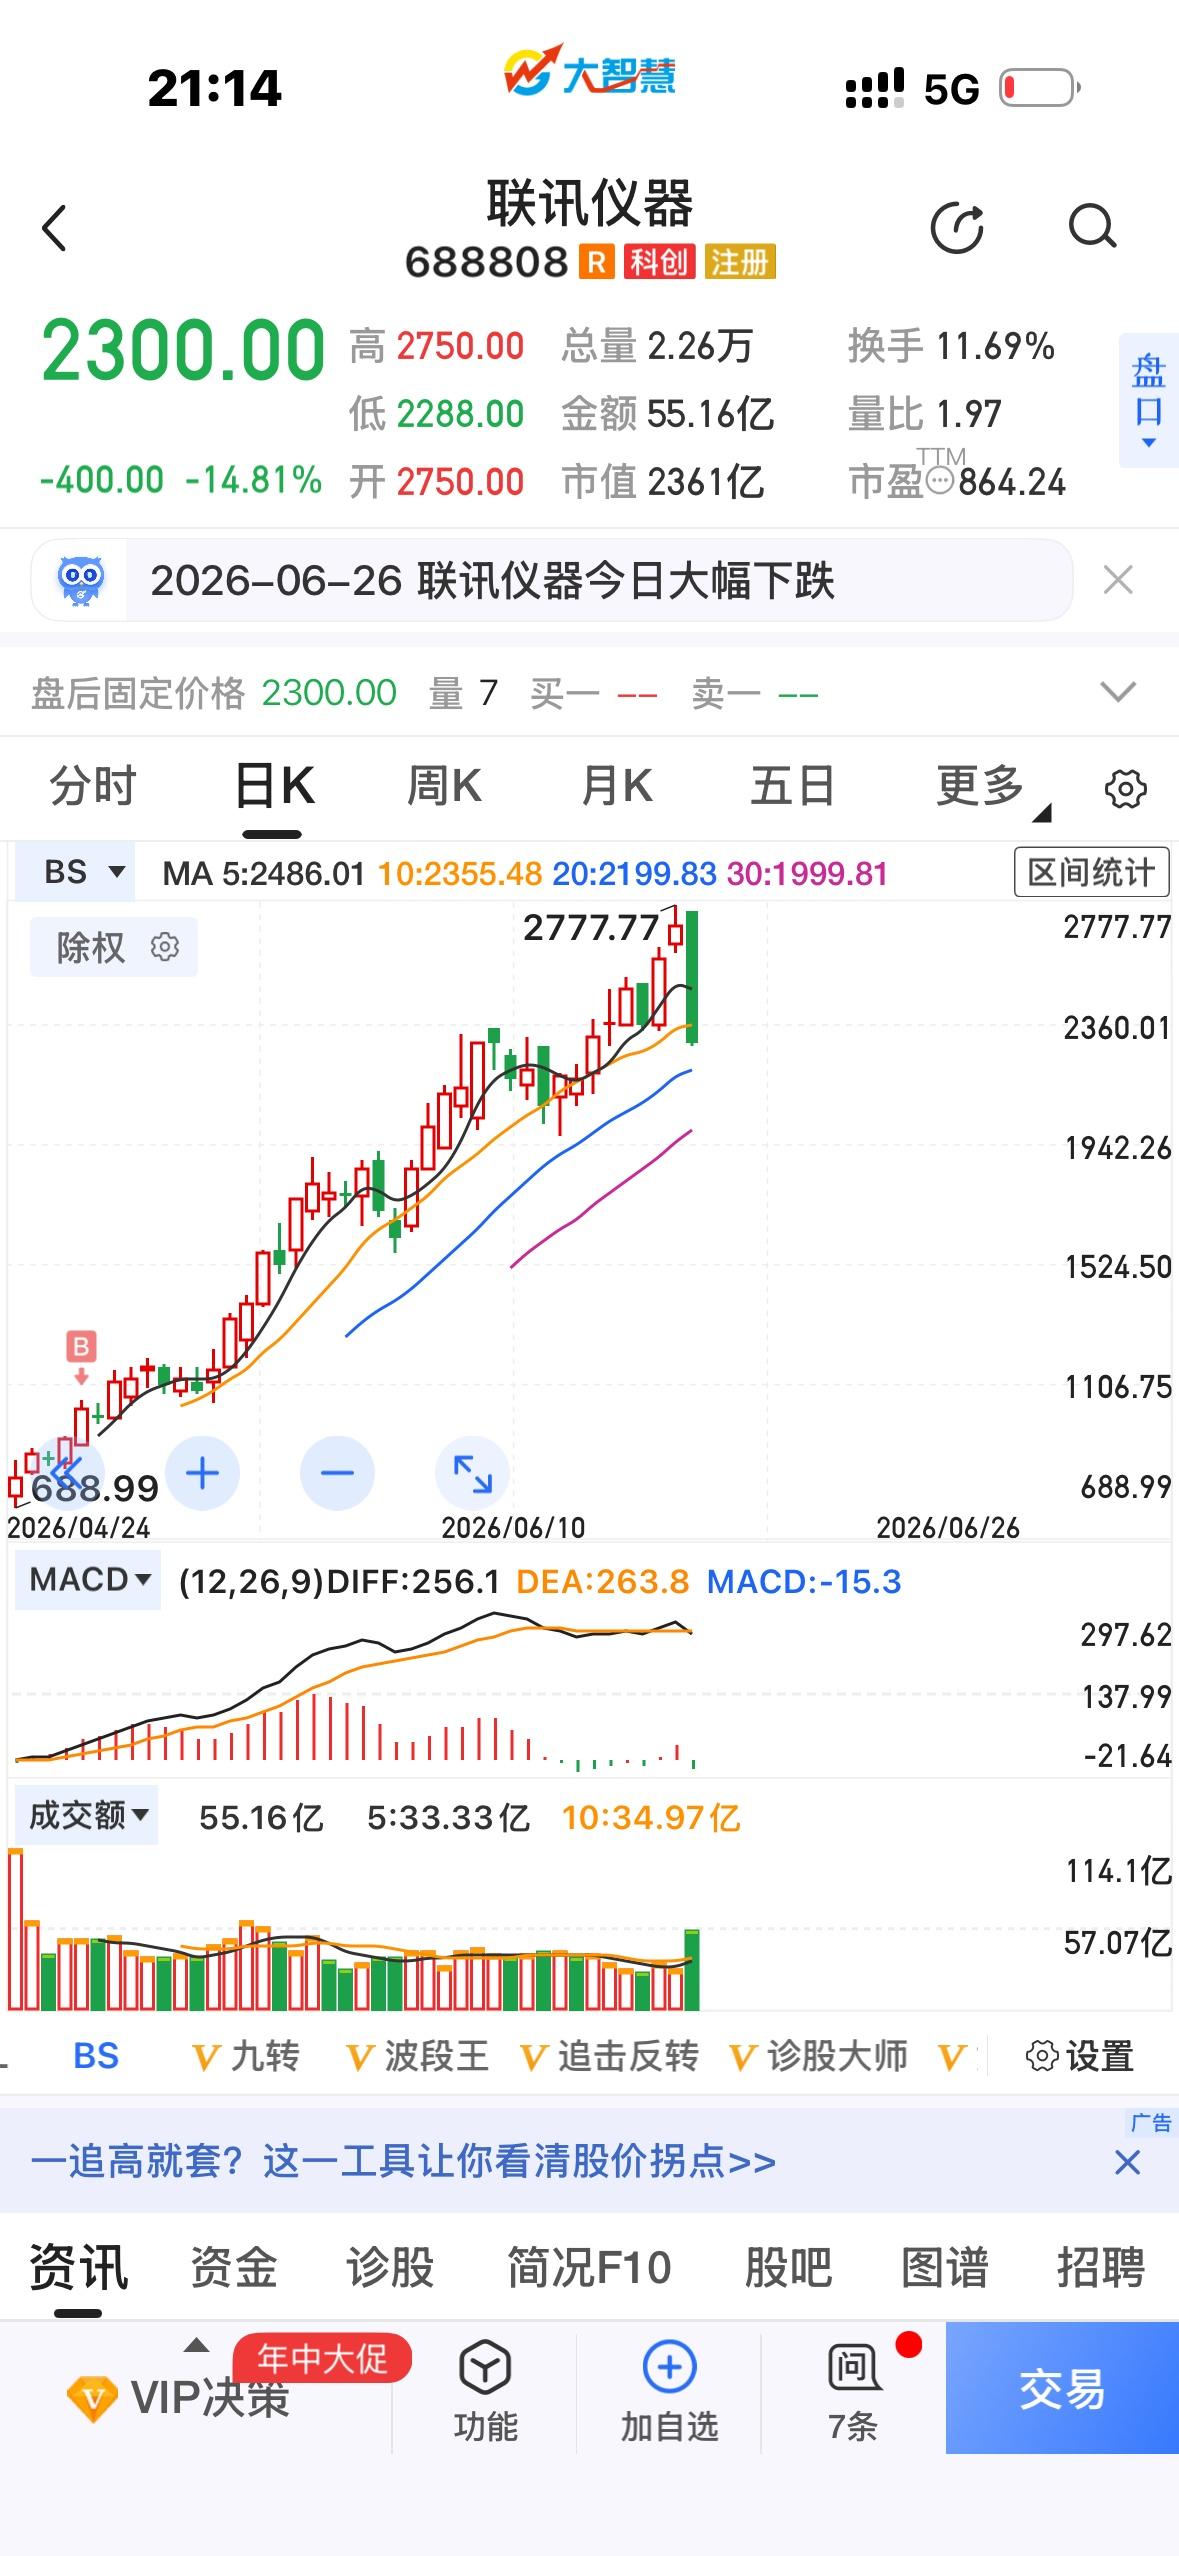Screen dimensions: 1179x2556
Task: Select BS in indicator strip
Action: click(x=96, y=2056)
